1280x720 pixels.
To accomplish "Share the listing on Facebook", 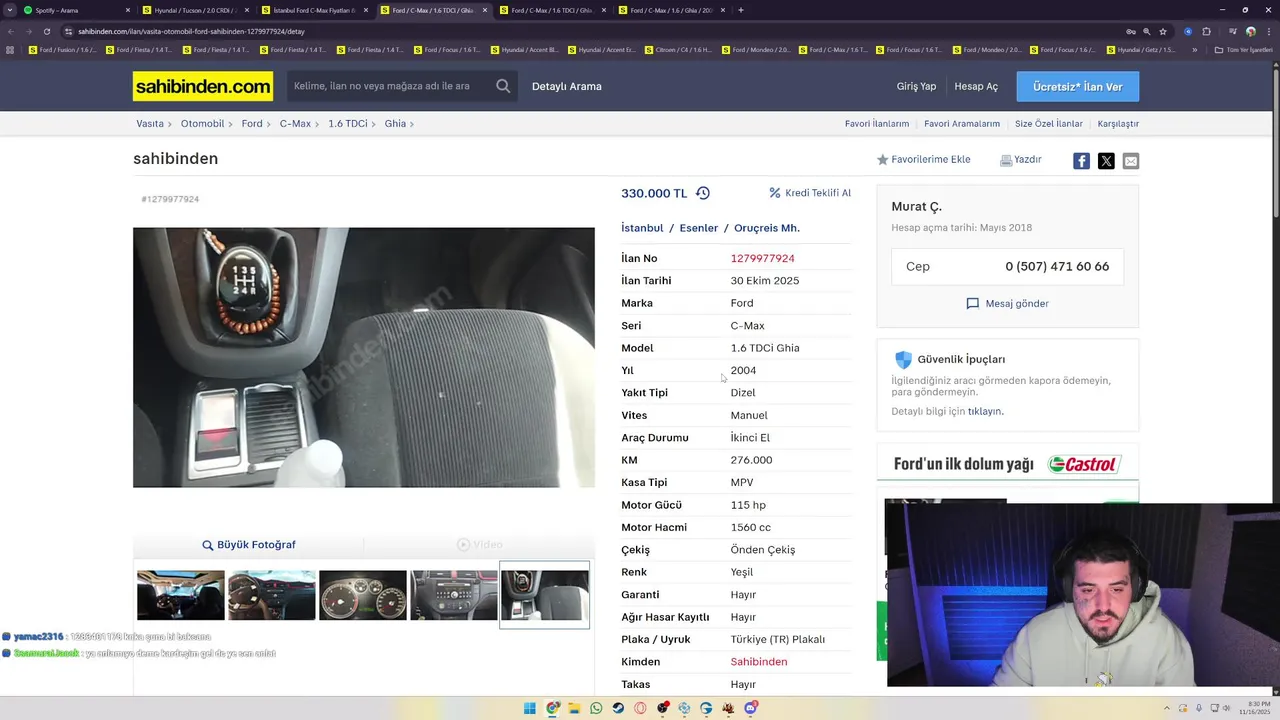I will pyautogui.click(x=1081, y=161).
